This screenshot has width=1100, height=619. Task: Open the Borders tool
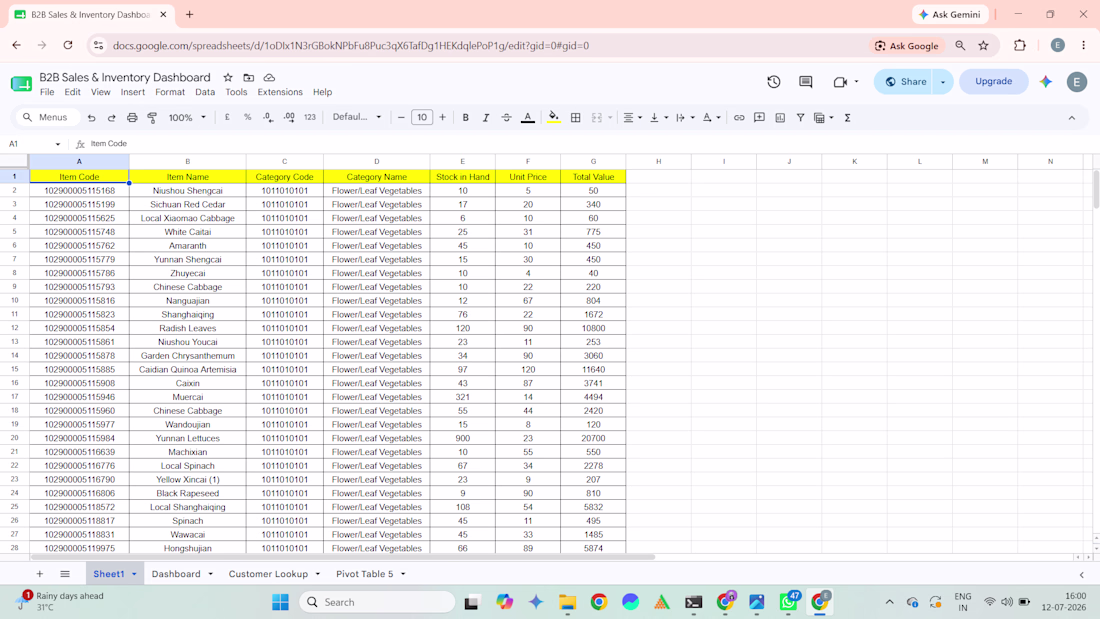pos(575,118)
